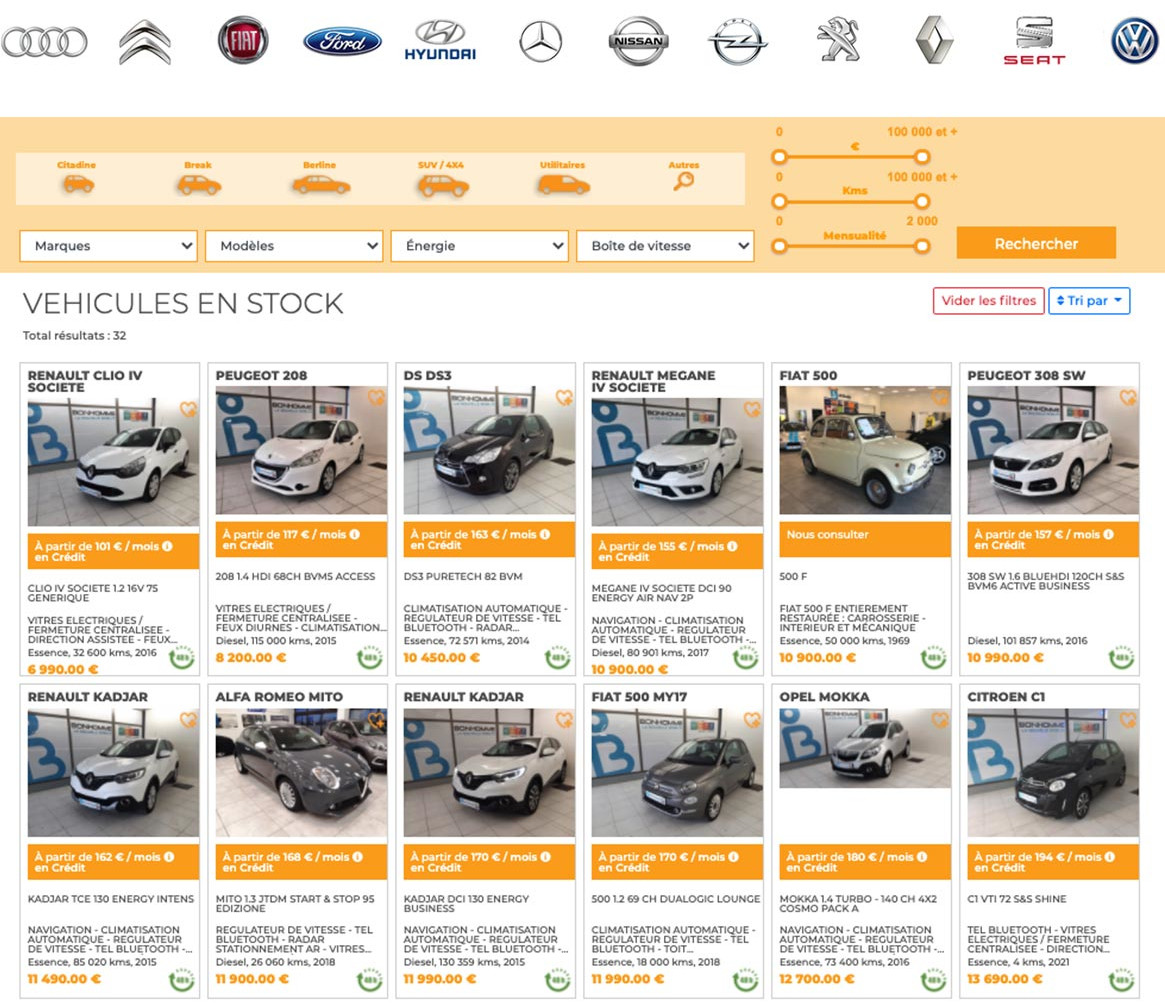The width and height of the screenshot is (1165, 1006).
Task: Open info icon on Opel Mokka credit banner
Action: 922,857
